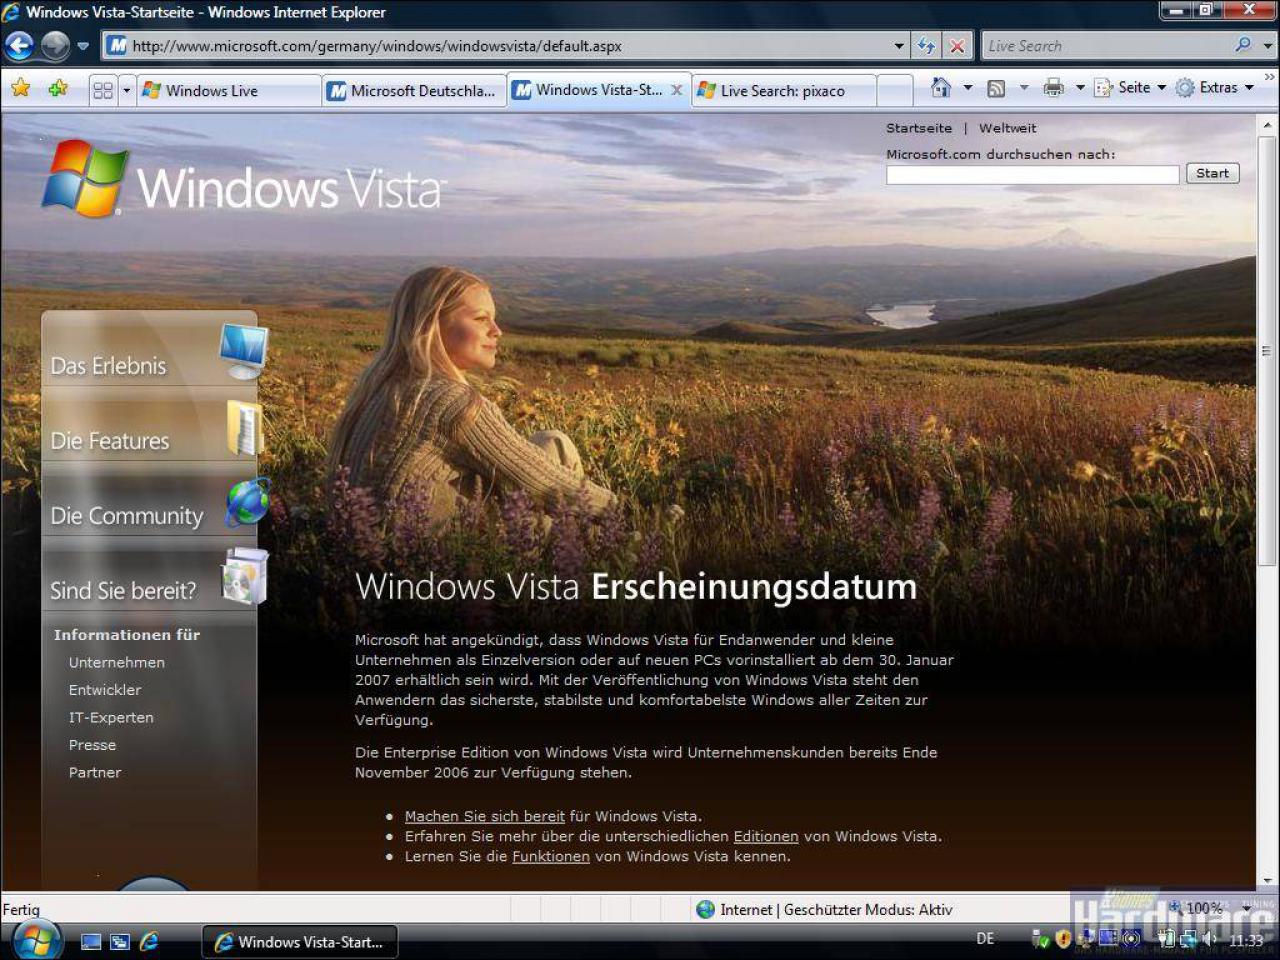The width and height of the screenshot is (1280, 960).
Task: Click the globe icon beside Die Community
Action: pos(247,502)
